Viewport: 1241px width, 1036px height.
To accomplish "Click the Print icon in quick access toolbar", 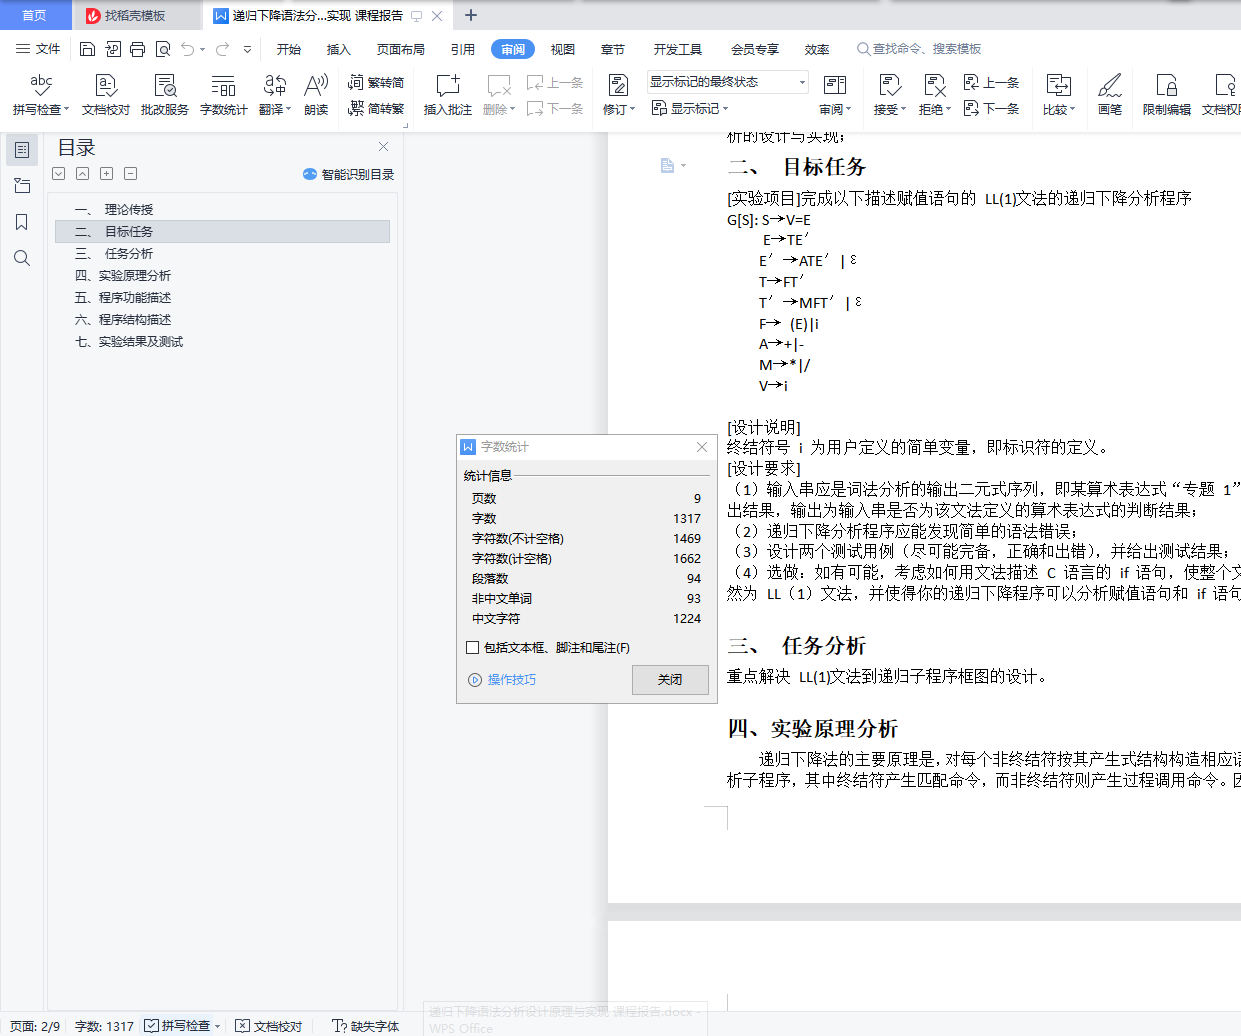I will [x=137, y=49].
